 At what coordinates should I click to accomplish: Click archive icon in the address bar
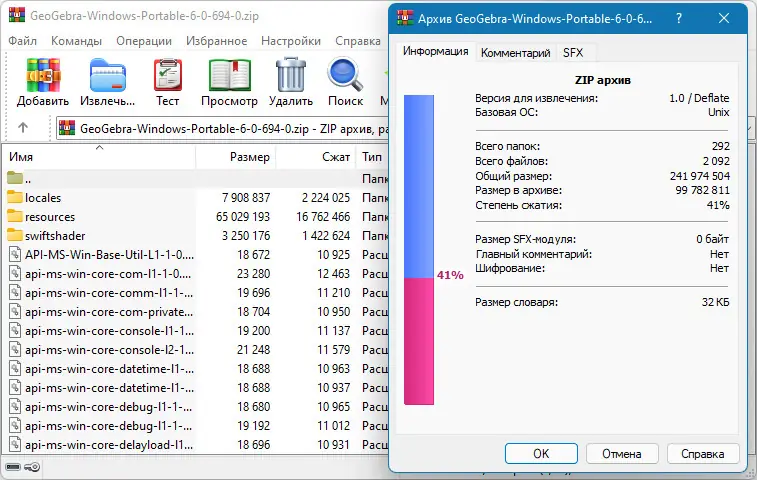67,128
